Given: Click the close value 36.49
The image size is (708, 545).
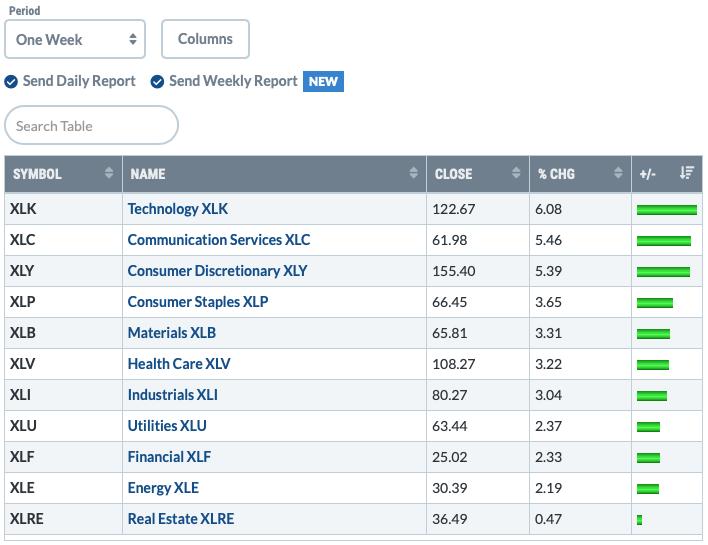Looking at the screenshot, I should pos(449,519).
